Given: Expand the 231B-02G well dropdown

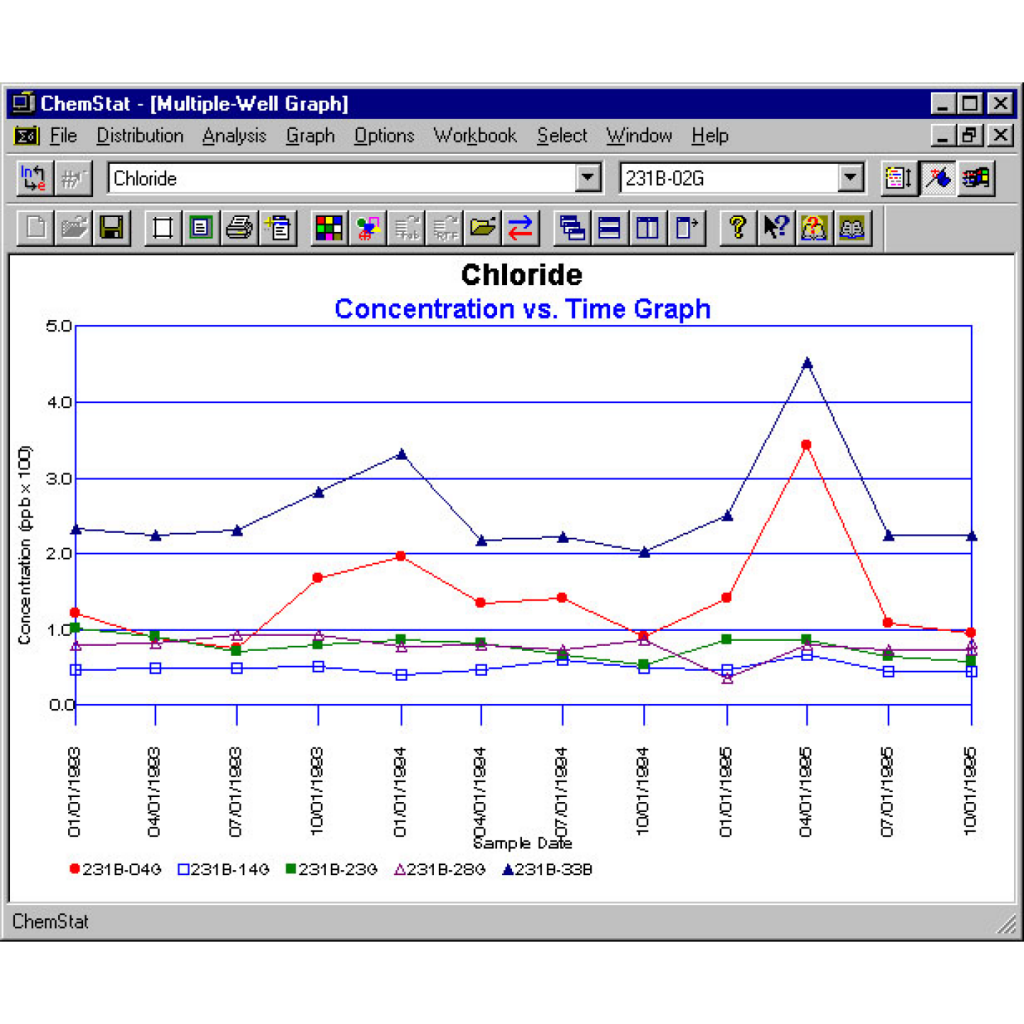Looking at the screenshot, I should coord(850,179).
